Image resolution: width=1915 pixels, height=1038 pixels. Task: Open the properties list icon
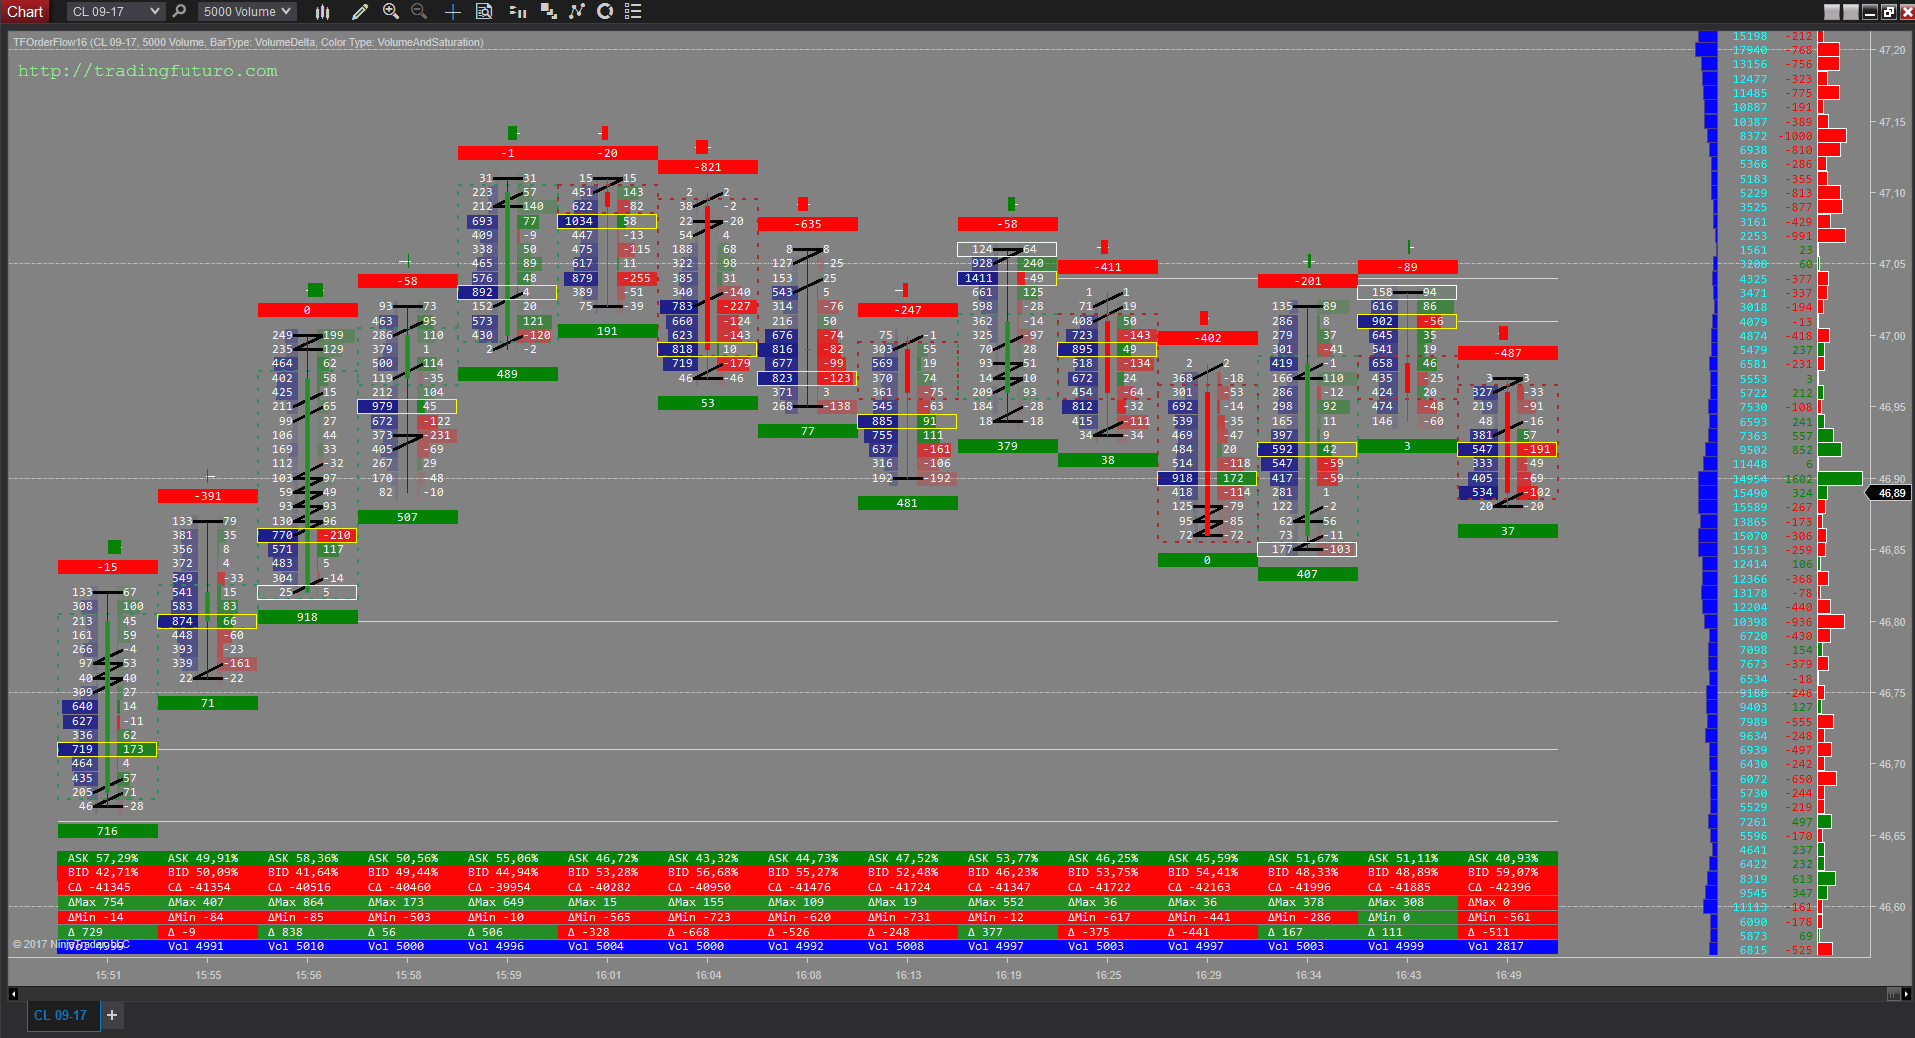pos(633,12)
